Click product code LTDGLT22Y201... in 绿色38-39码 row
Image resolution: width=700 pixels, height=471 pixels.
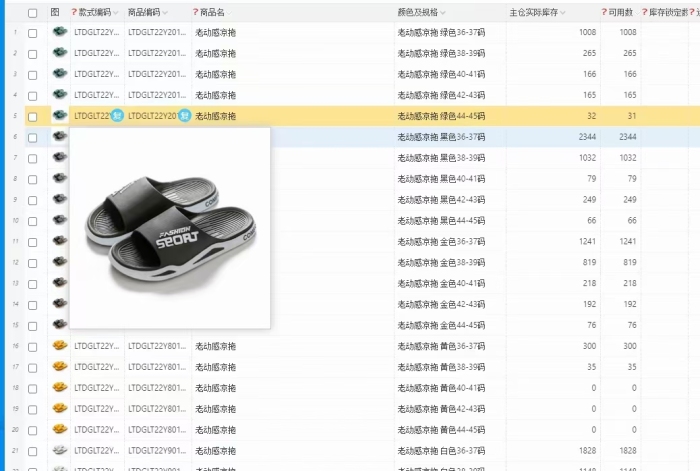tap(157, 53)
